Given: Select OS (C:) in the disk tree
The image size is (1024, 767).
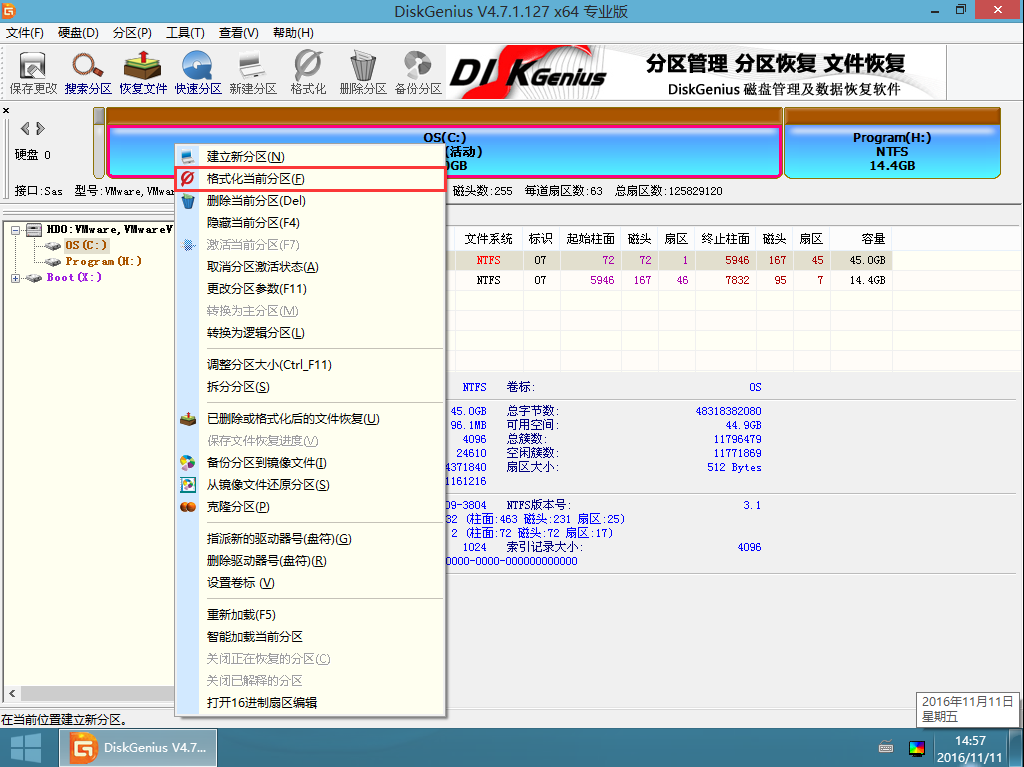Looking at the screenshot, I should [86, 246].
